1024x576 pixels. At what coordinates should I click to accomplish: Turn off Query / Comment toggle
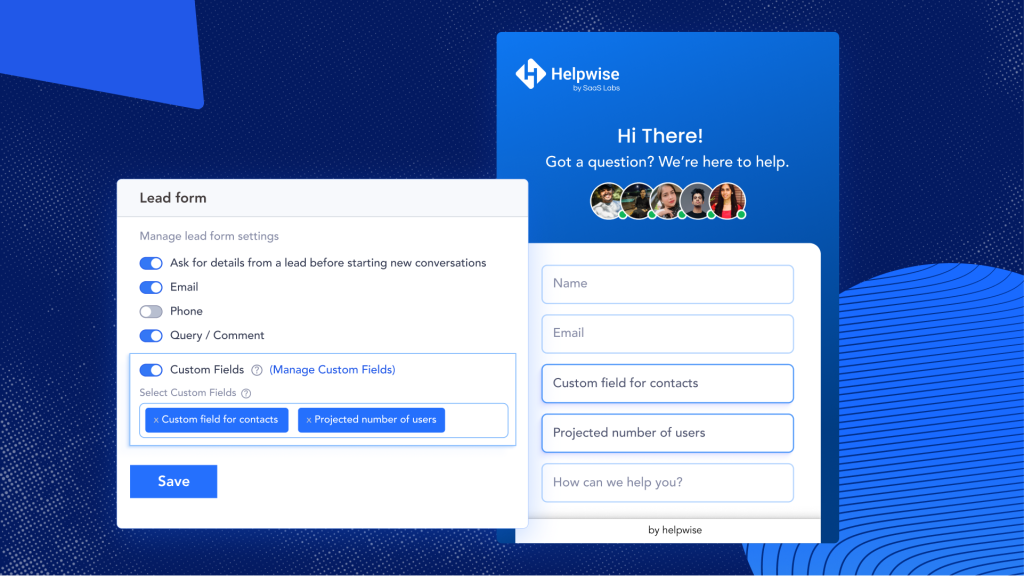151,336
